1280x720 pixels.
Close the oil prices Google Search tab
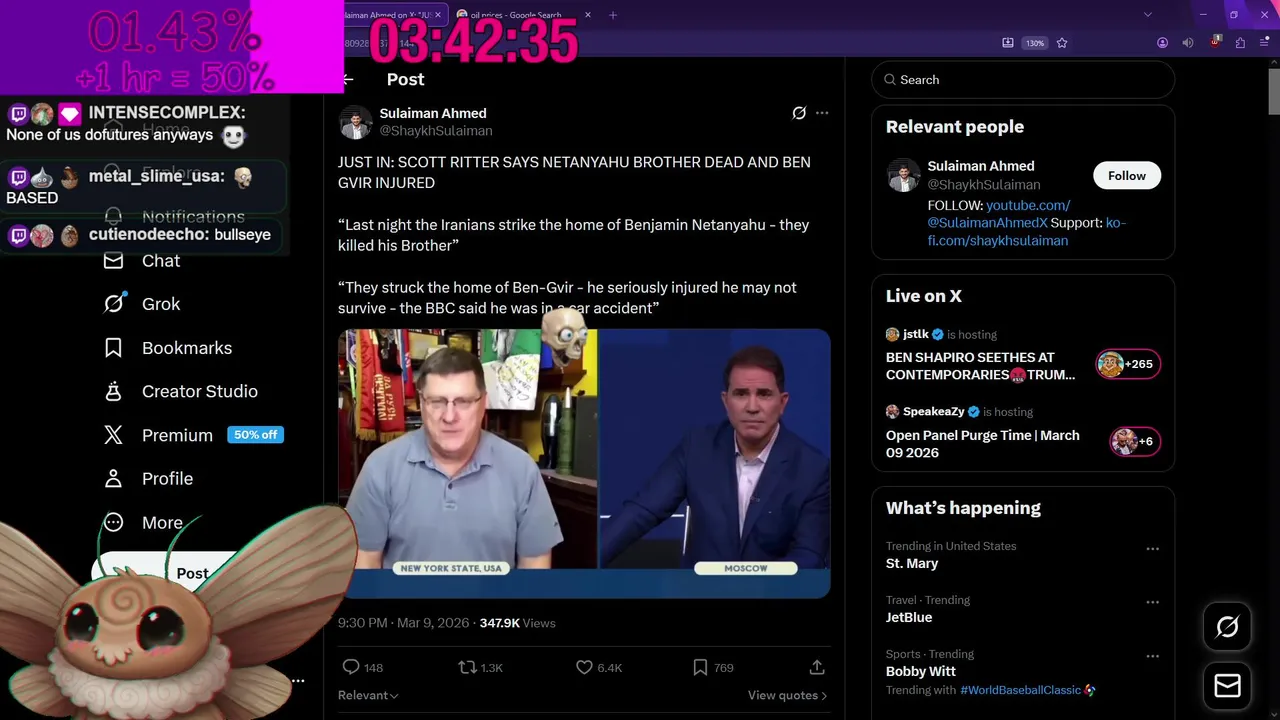tap(588, 15)
